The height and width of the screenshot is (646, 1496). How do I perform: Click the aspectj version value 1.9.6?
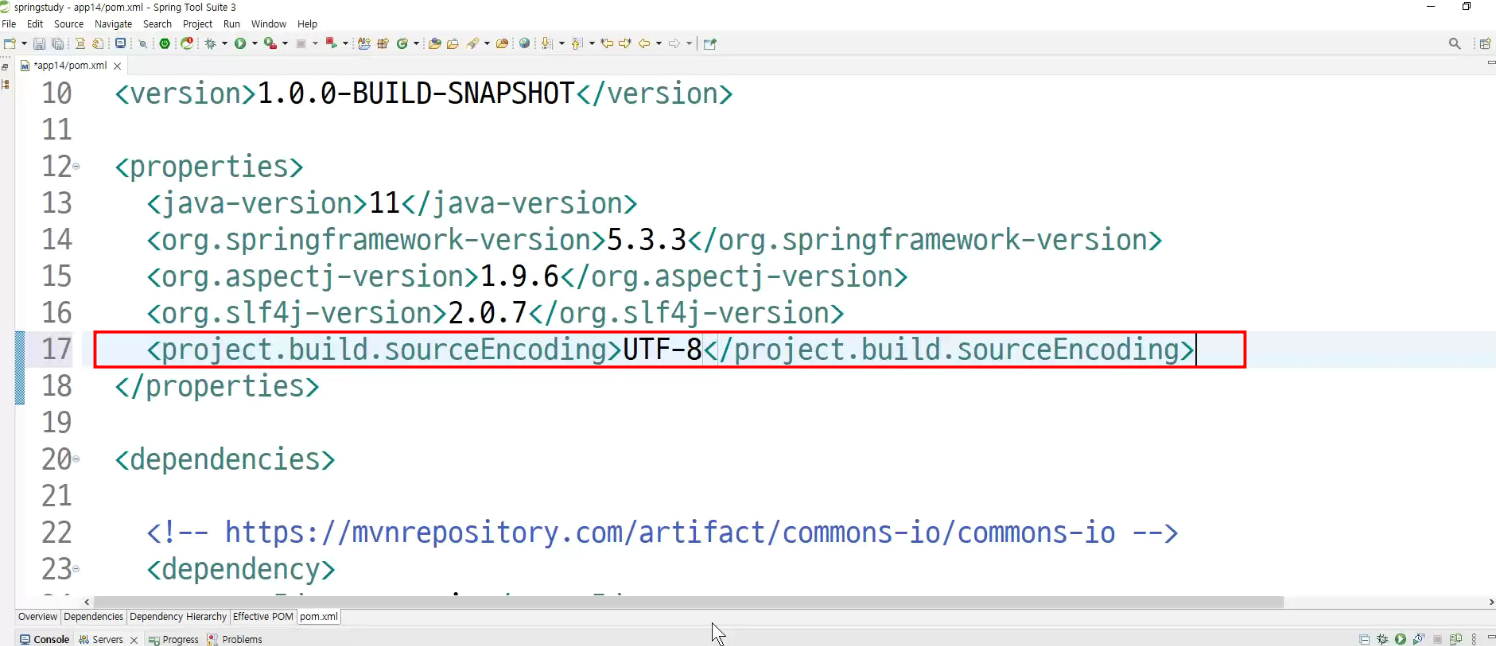(519, 277)
